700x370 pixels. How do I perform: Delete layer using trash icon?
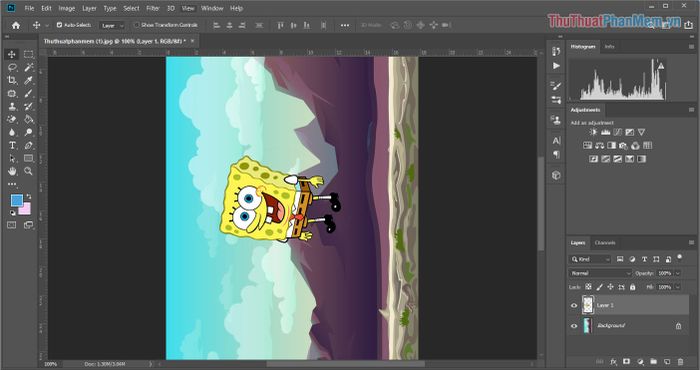coord(680,362)
